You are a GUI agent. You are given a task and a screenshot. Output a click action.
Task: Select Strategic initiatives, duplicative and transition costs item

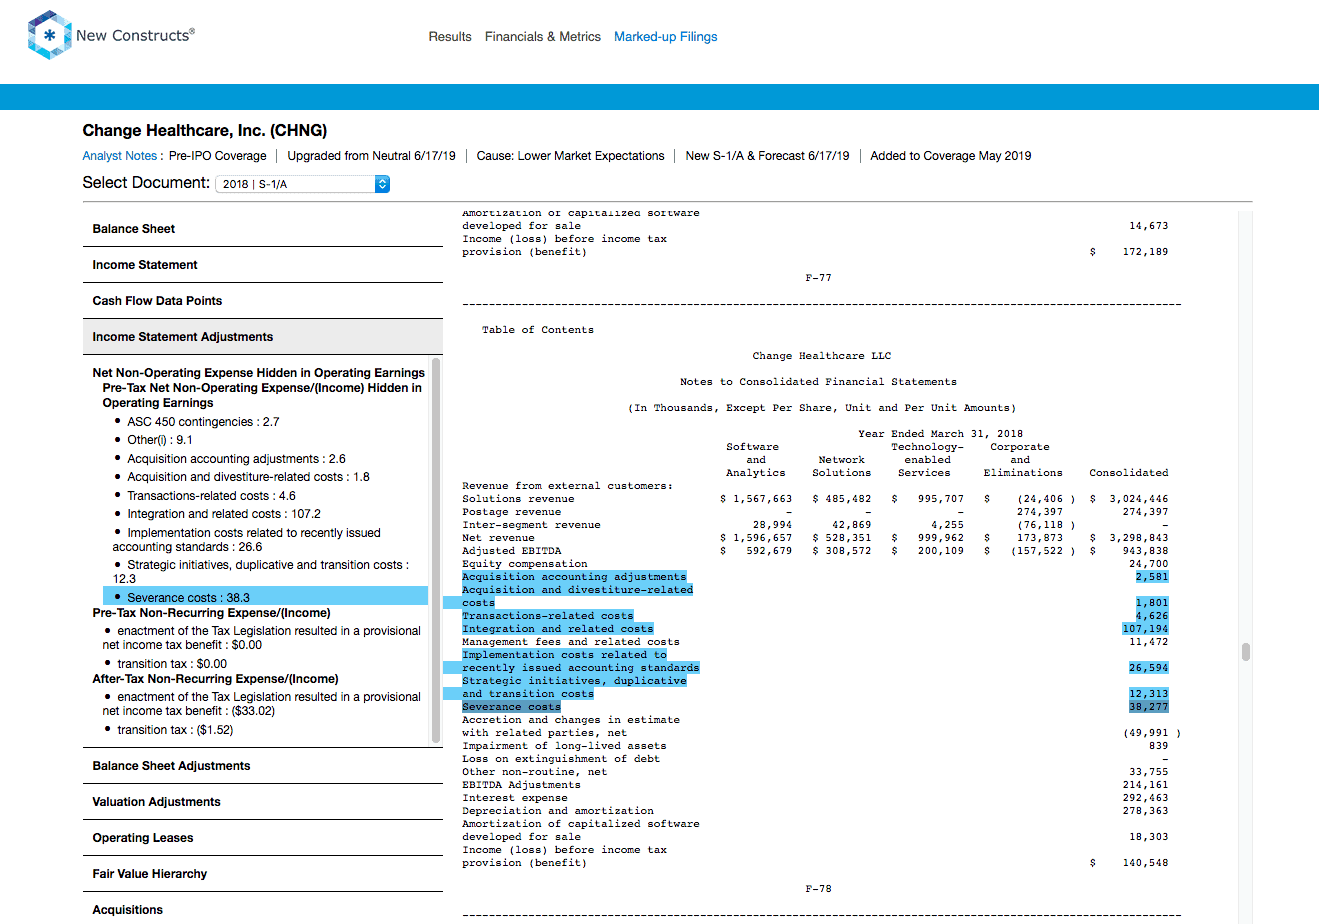coord(261,572)
